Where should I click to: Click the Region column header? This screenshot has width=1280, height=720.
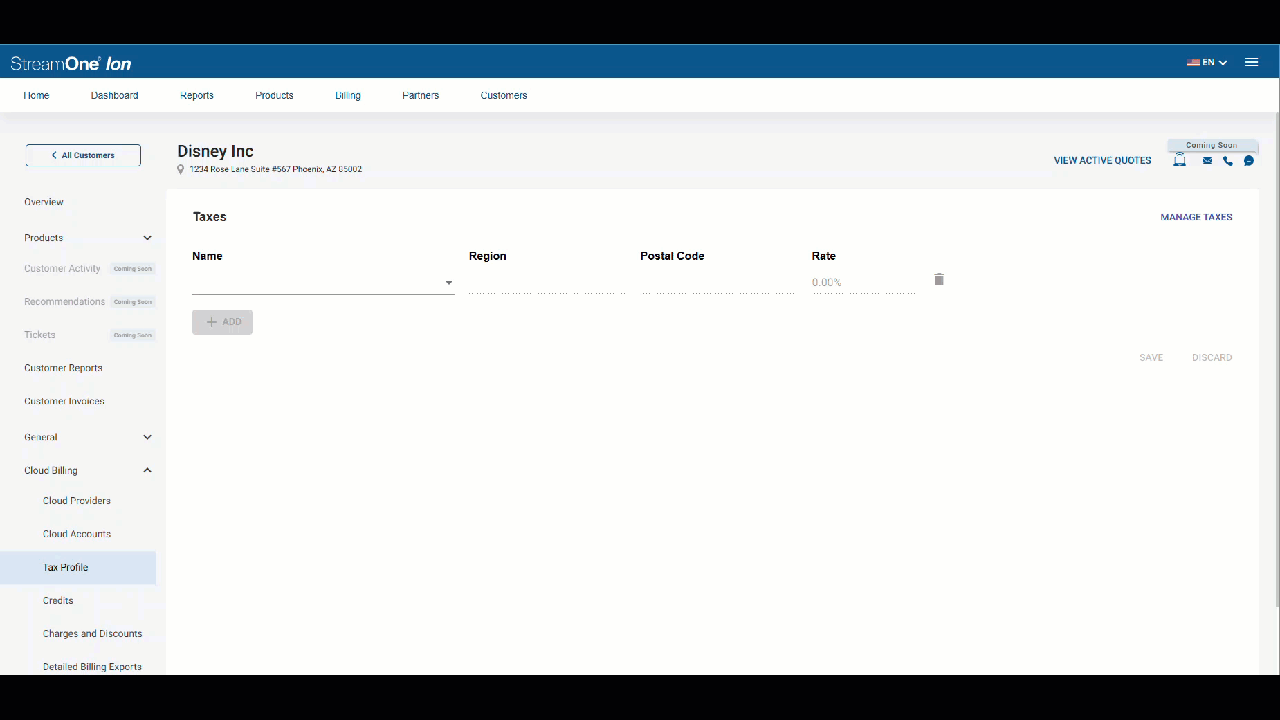click(x=488, y=256)
